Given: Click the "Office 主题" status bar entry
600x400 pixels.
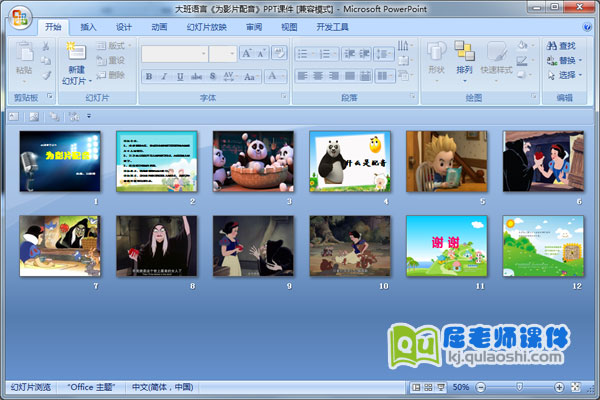Looking at the screenshot, I should point(91,387).
